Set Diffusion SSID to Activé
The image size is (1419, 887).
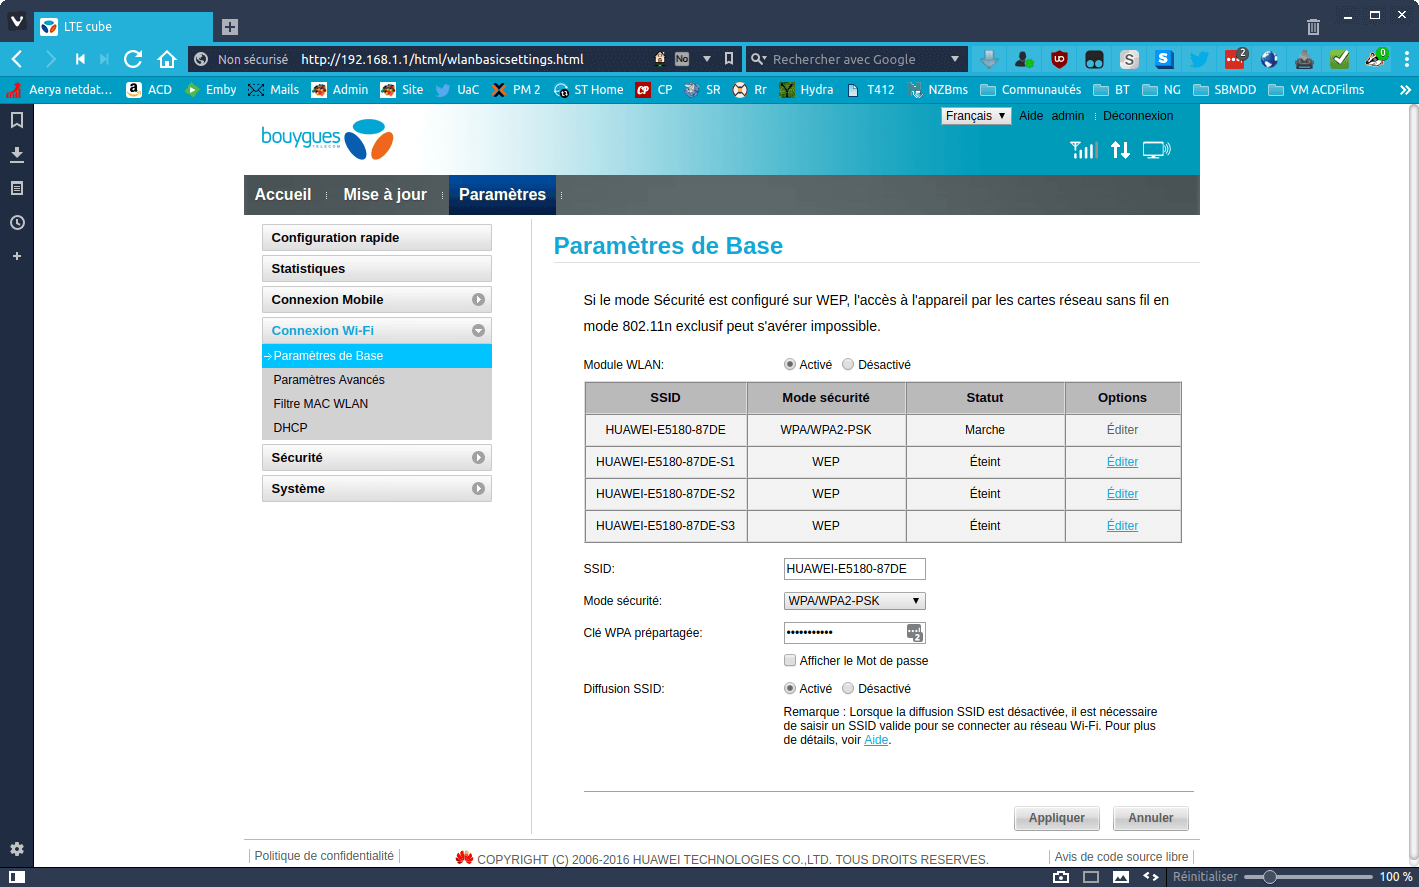click(x=790, y=689)
